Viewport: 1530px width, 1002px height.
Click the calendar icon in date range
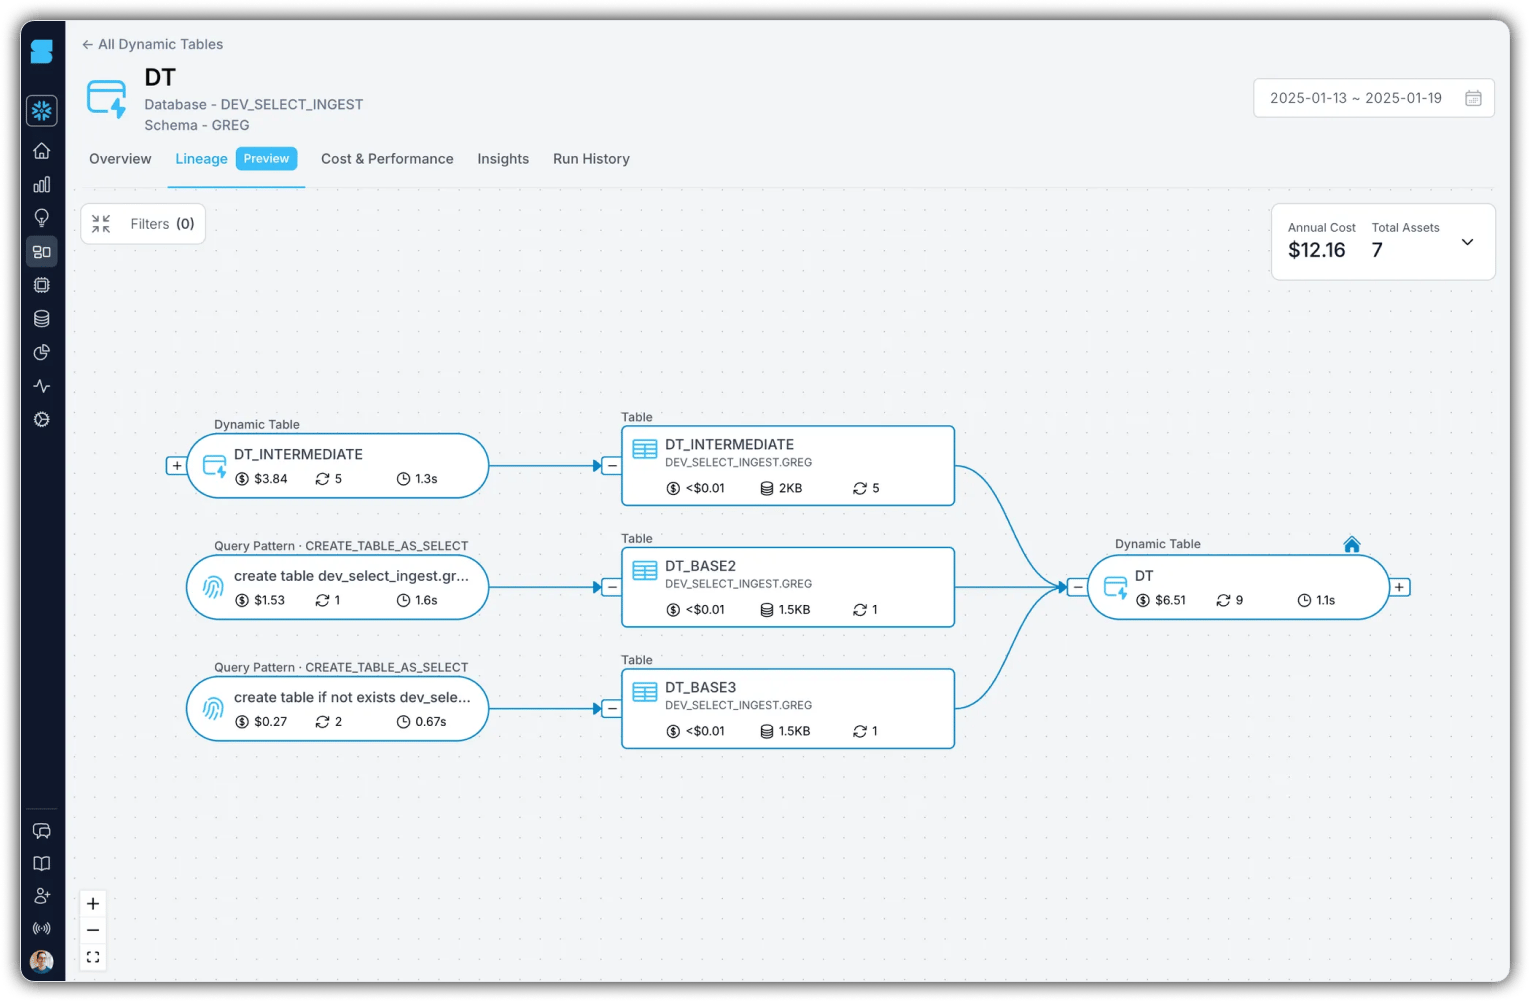tap(1473, 98)
